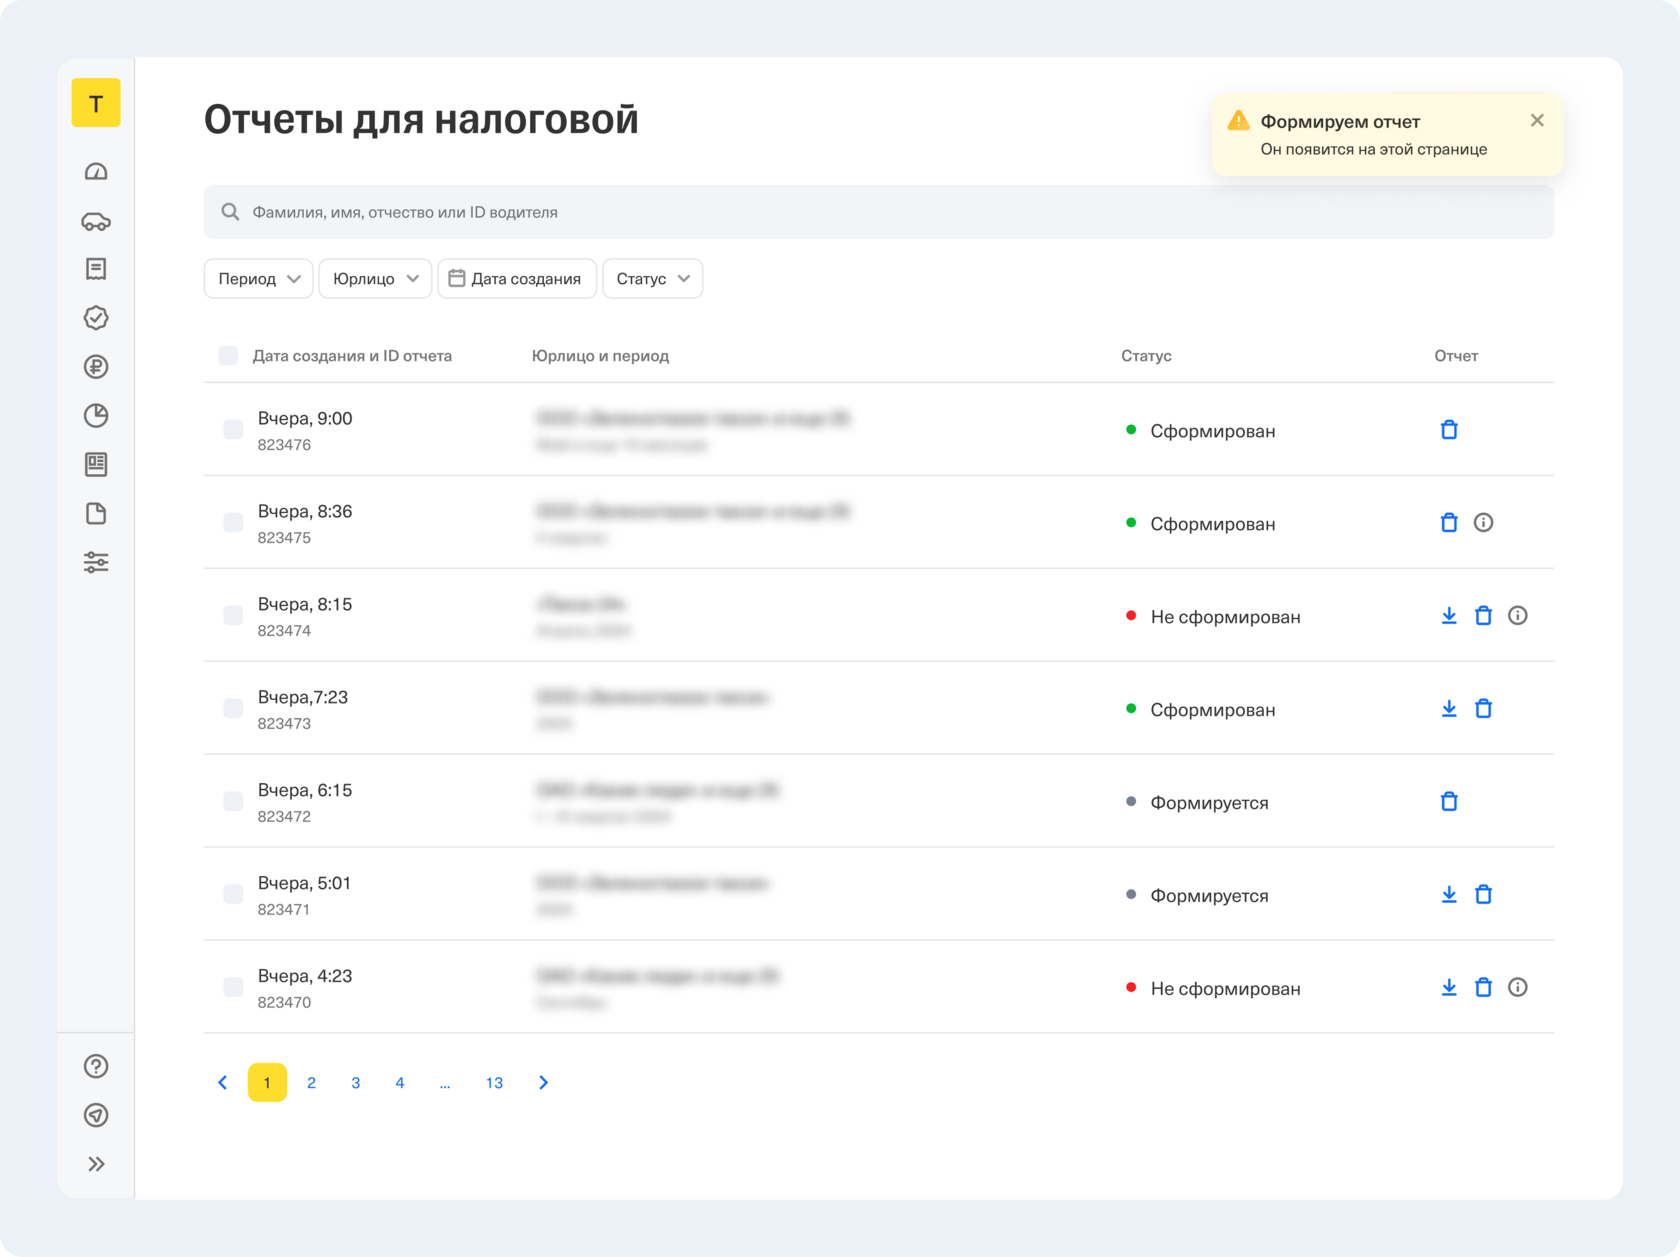Show info for report 823475

1483,523
